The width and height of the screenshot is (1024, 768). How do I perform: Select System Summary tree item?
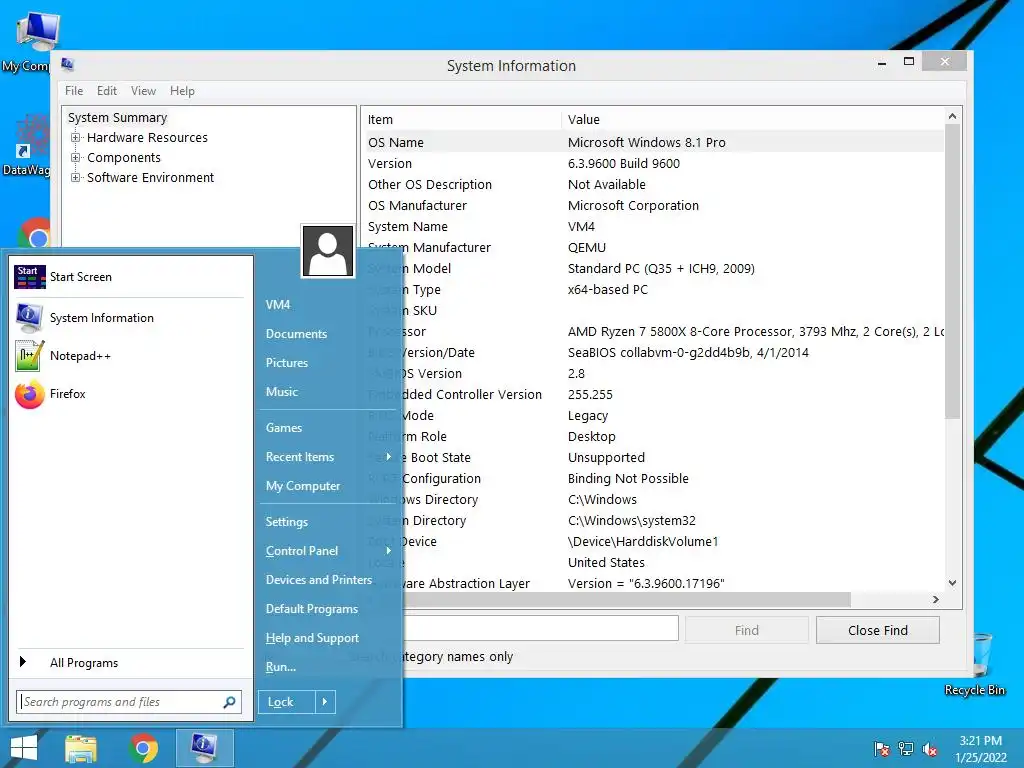pos(118,118)
